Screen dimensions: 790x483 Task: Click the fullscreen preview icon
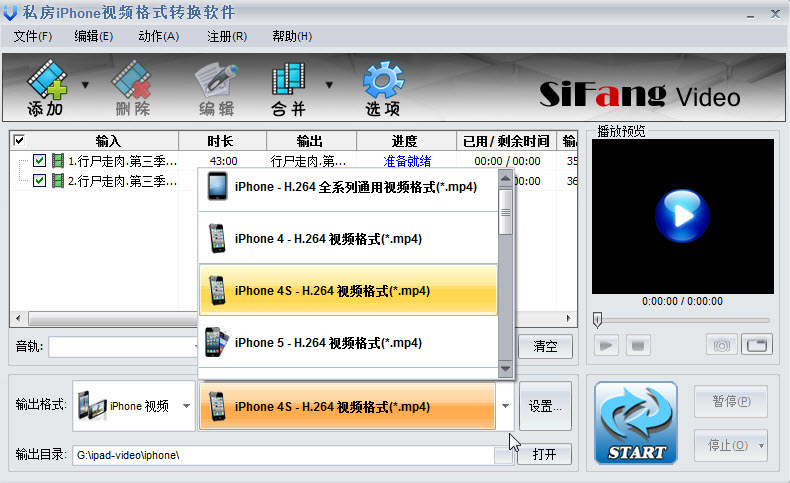pyautogui.click(x=757, y=346)
